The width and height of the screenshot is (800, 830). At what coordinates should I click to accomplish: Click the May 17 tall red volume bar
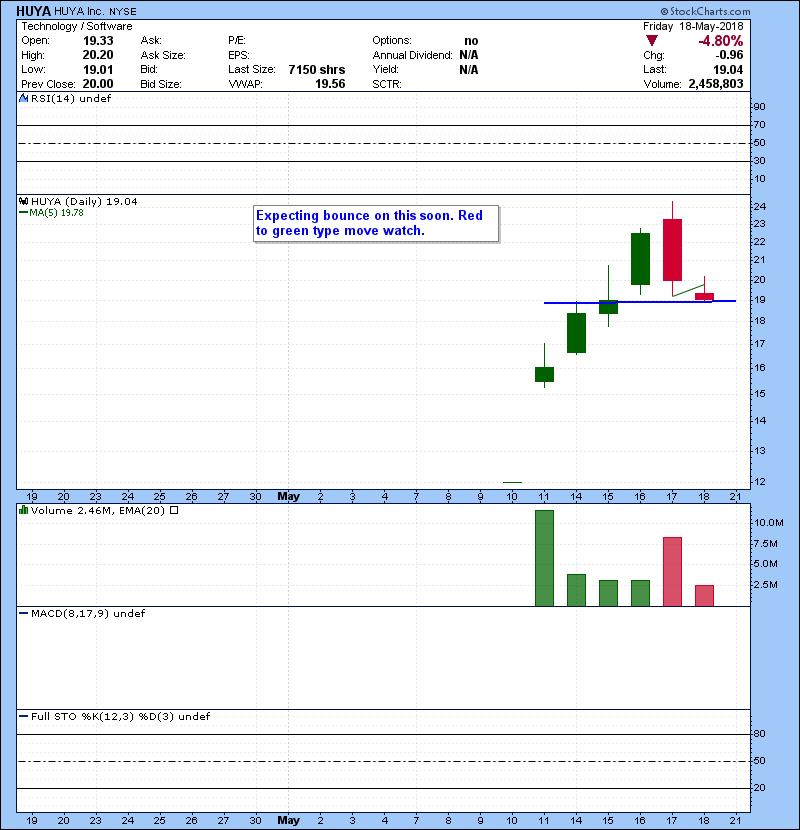(672, 572)
